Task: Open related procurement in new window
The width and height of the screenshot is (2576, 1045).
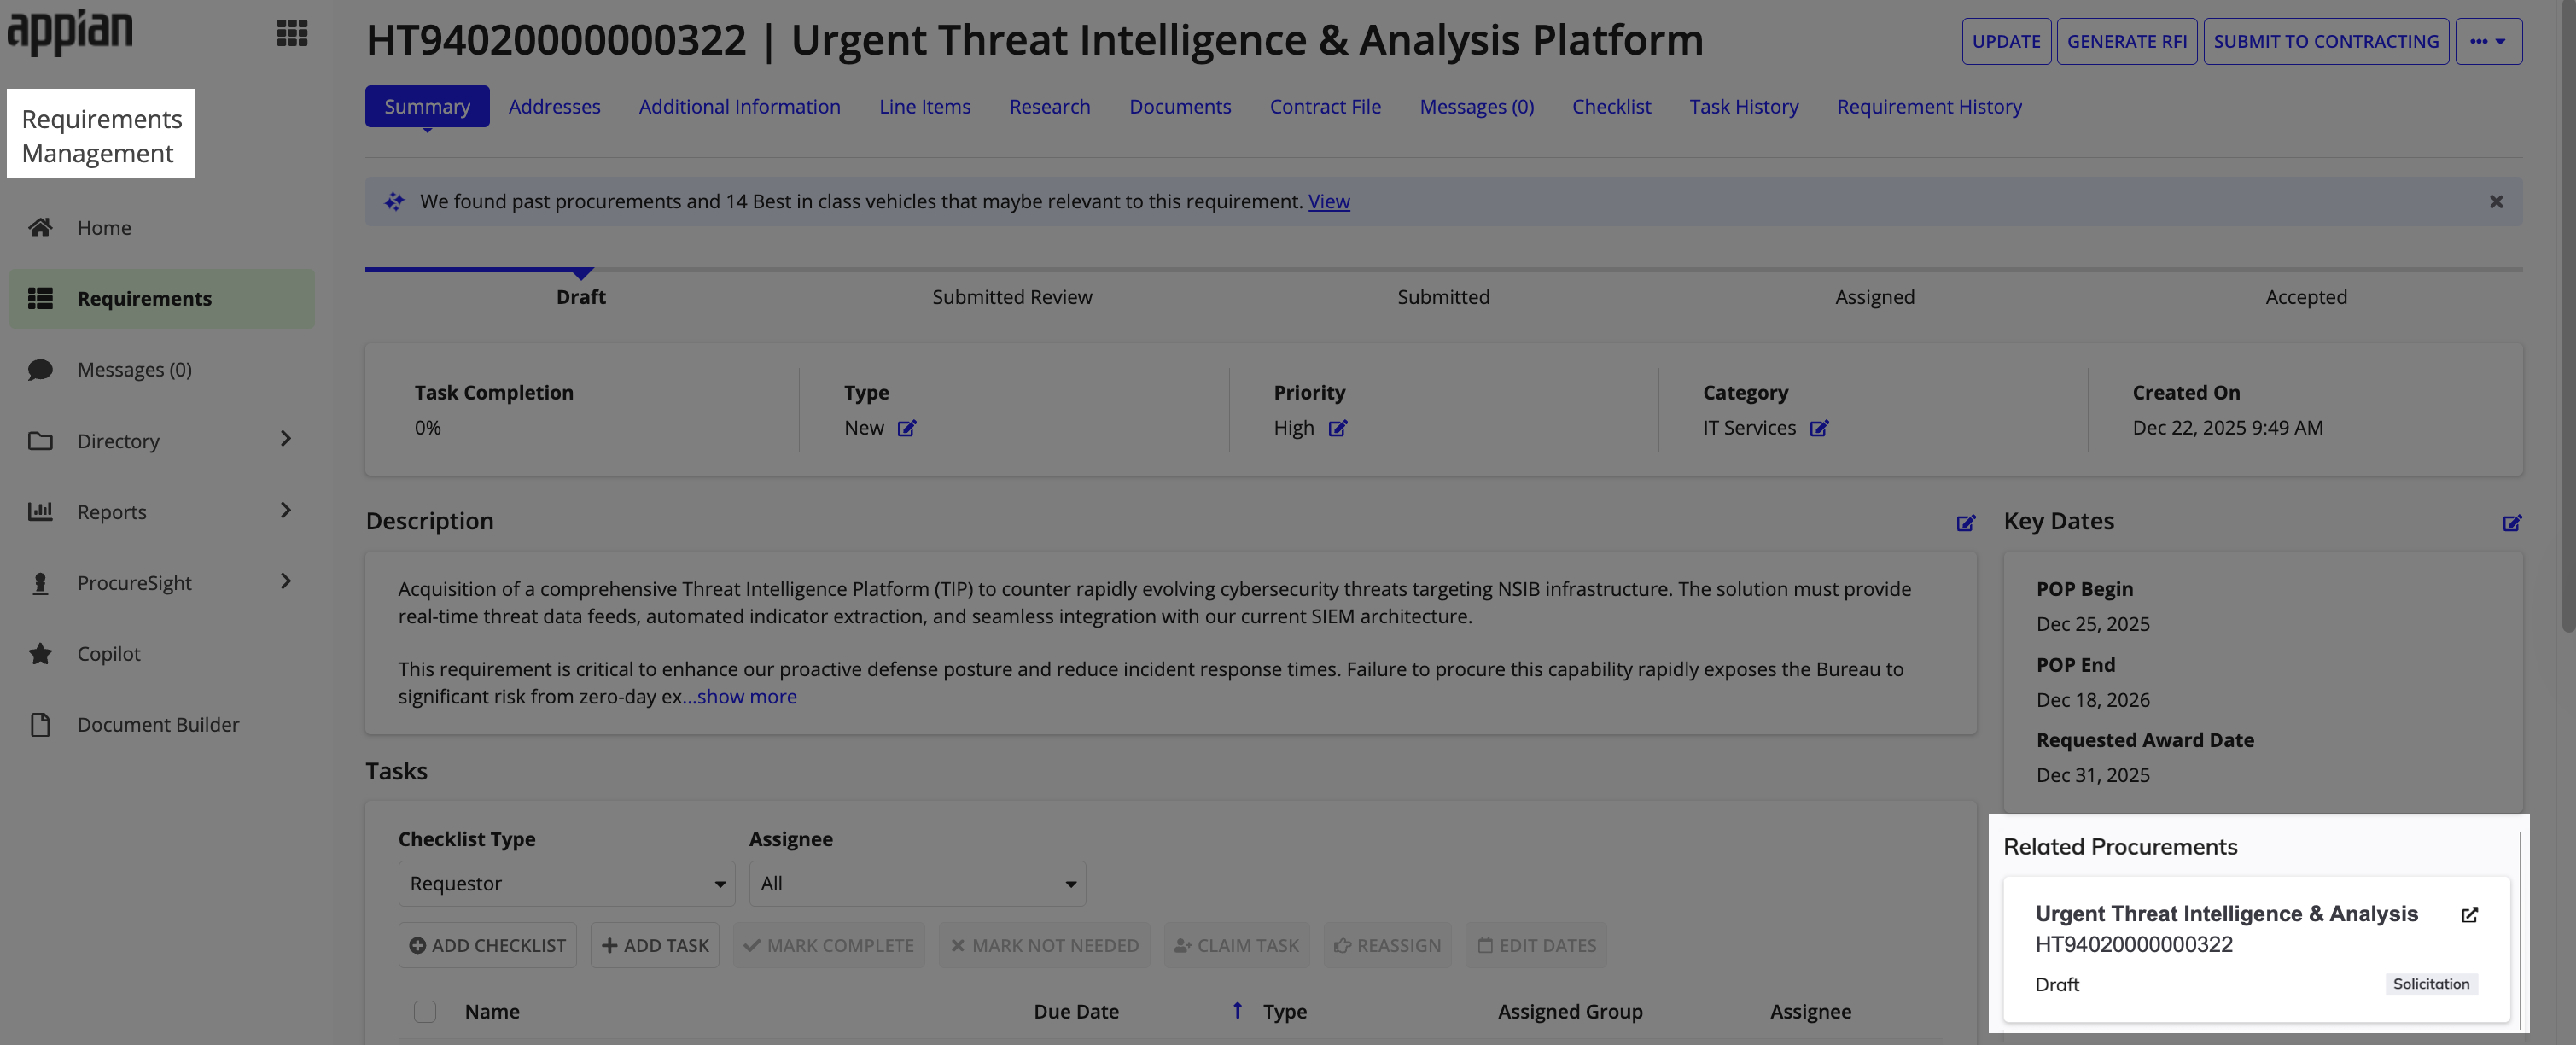Action: tap(2469, 915)
